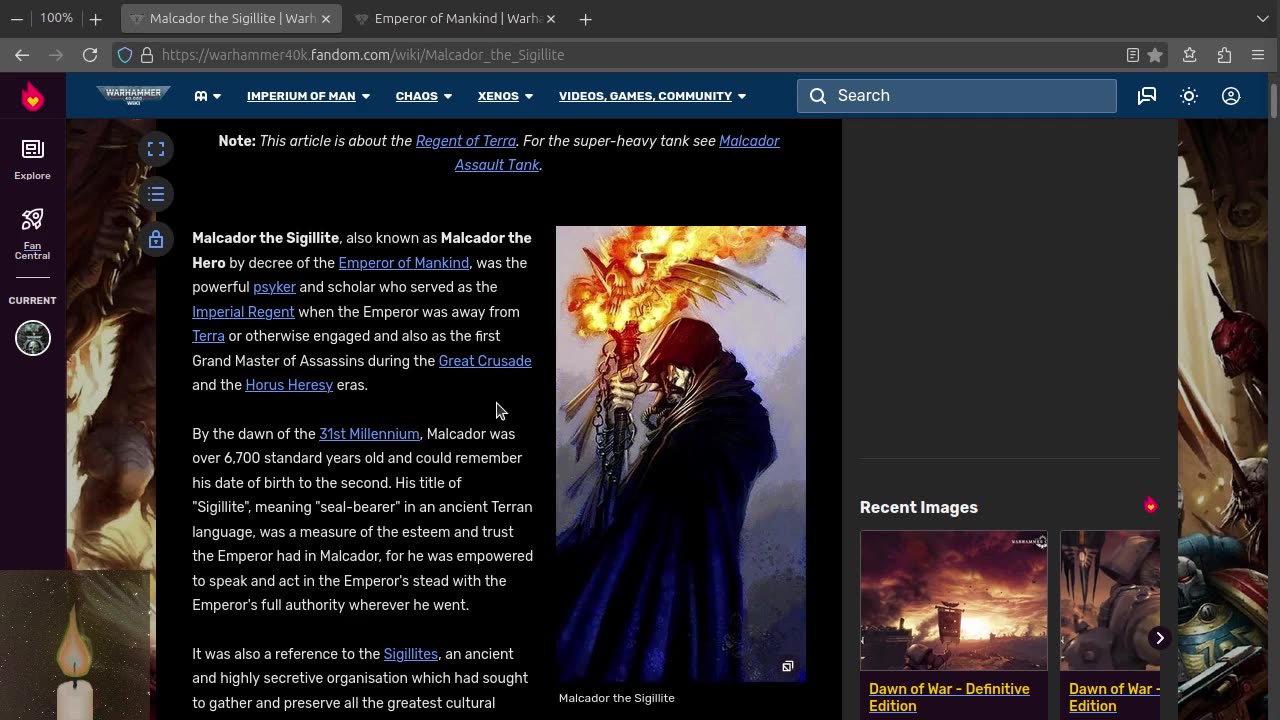Expand the Imperium of Man menu
This screenshot has width=1280, height=720.
[x=309, y=96]
